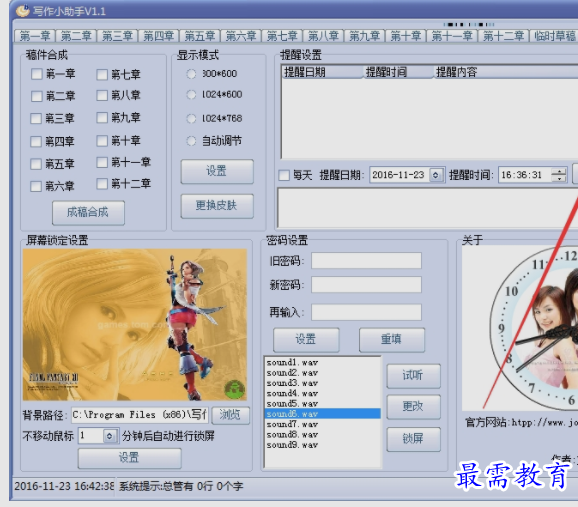Select sound9.wav in the list
Viewport: 578px width, 507px height.
(323, 445)
